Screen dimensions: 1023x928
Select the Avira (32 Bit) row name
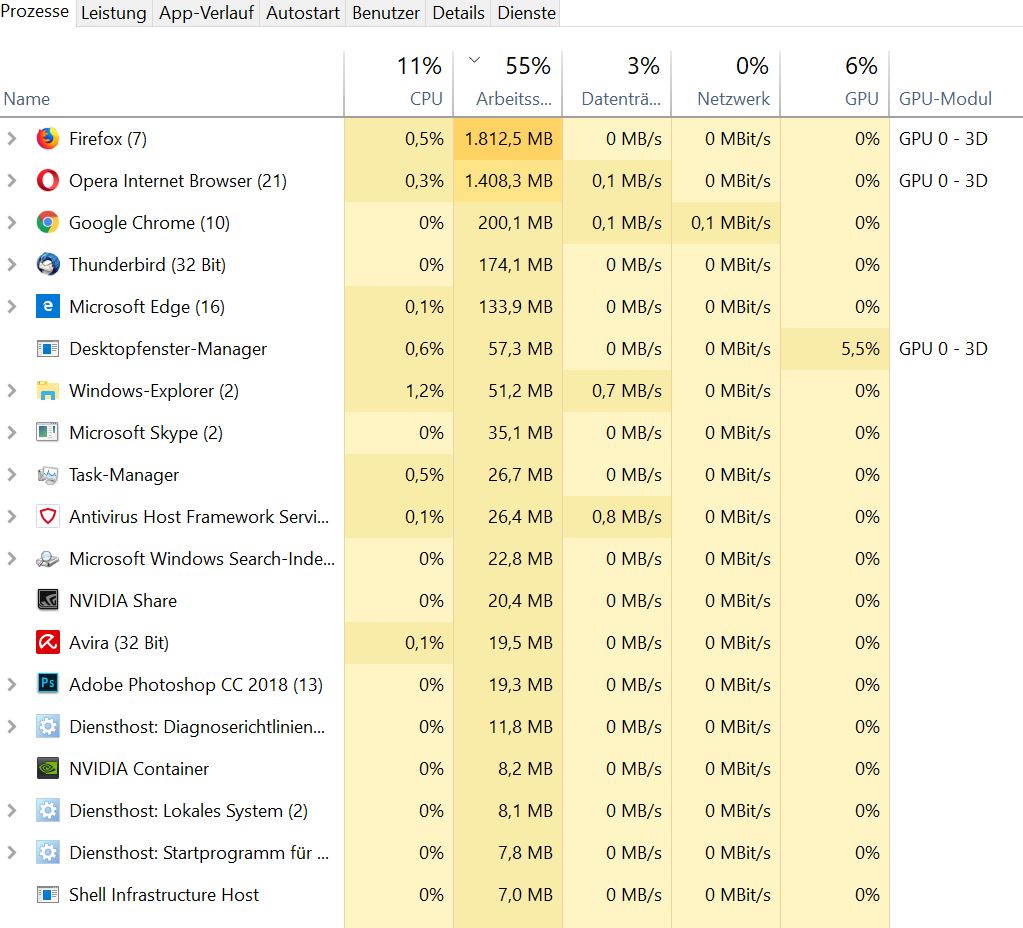pos(119,642)
